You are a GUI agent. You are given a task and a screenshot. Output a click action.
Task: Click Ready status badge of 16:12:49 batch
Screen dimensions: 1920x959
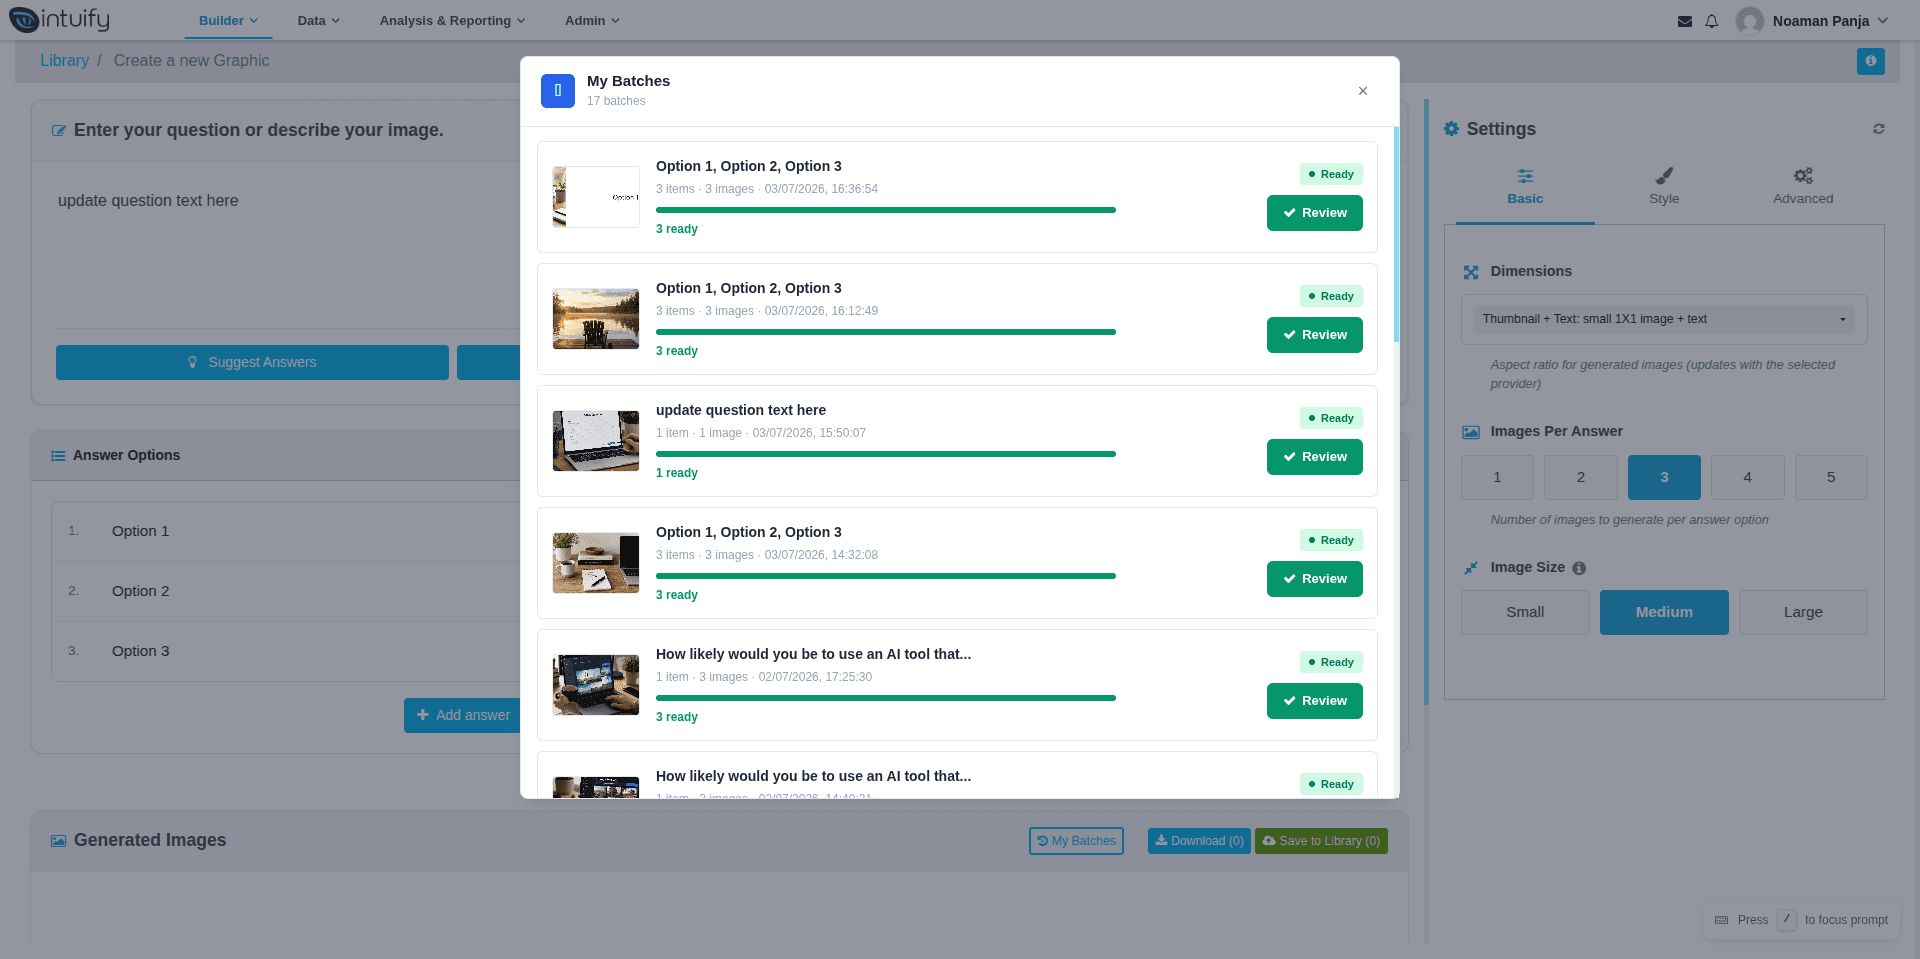pyautogui.click(x=1331, y=296)
